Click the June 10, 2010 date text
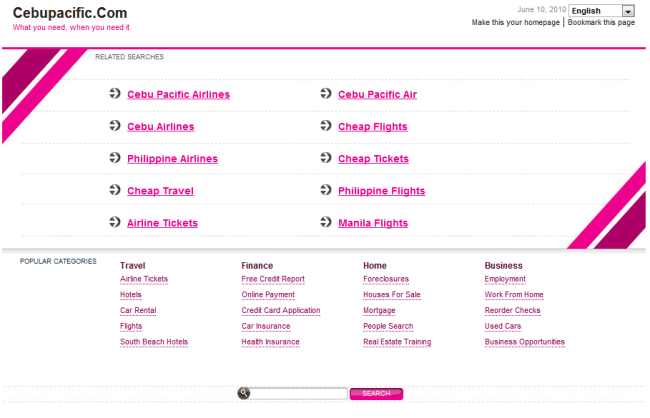This screenshot has height=418, width=650. coord(541,10)
